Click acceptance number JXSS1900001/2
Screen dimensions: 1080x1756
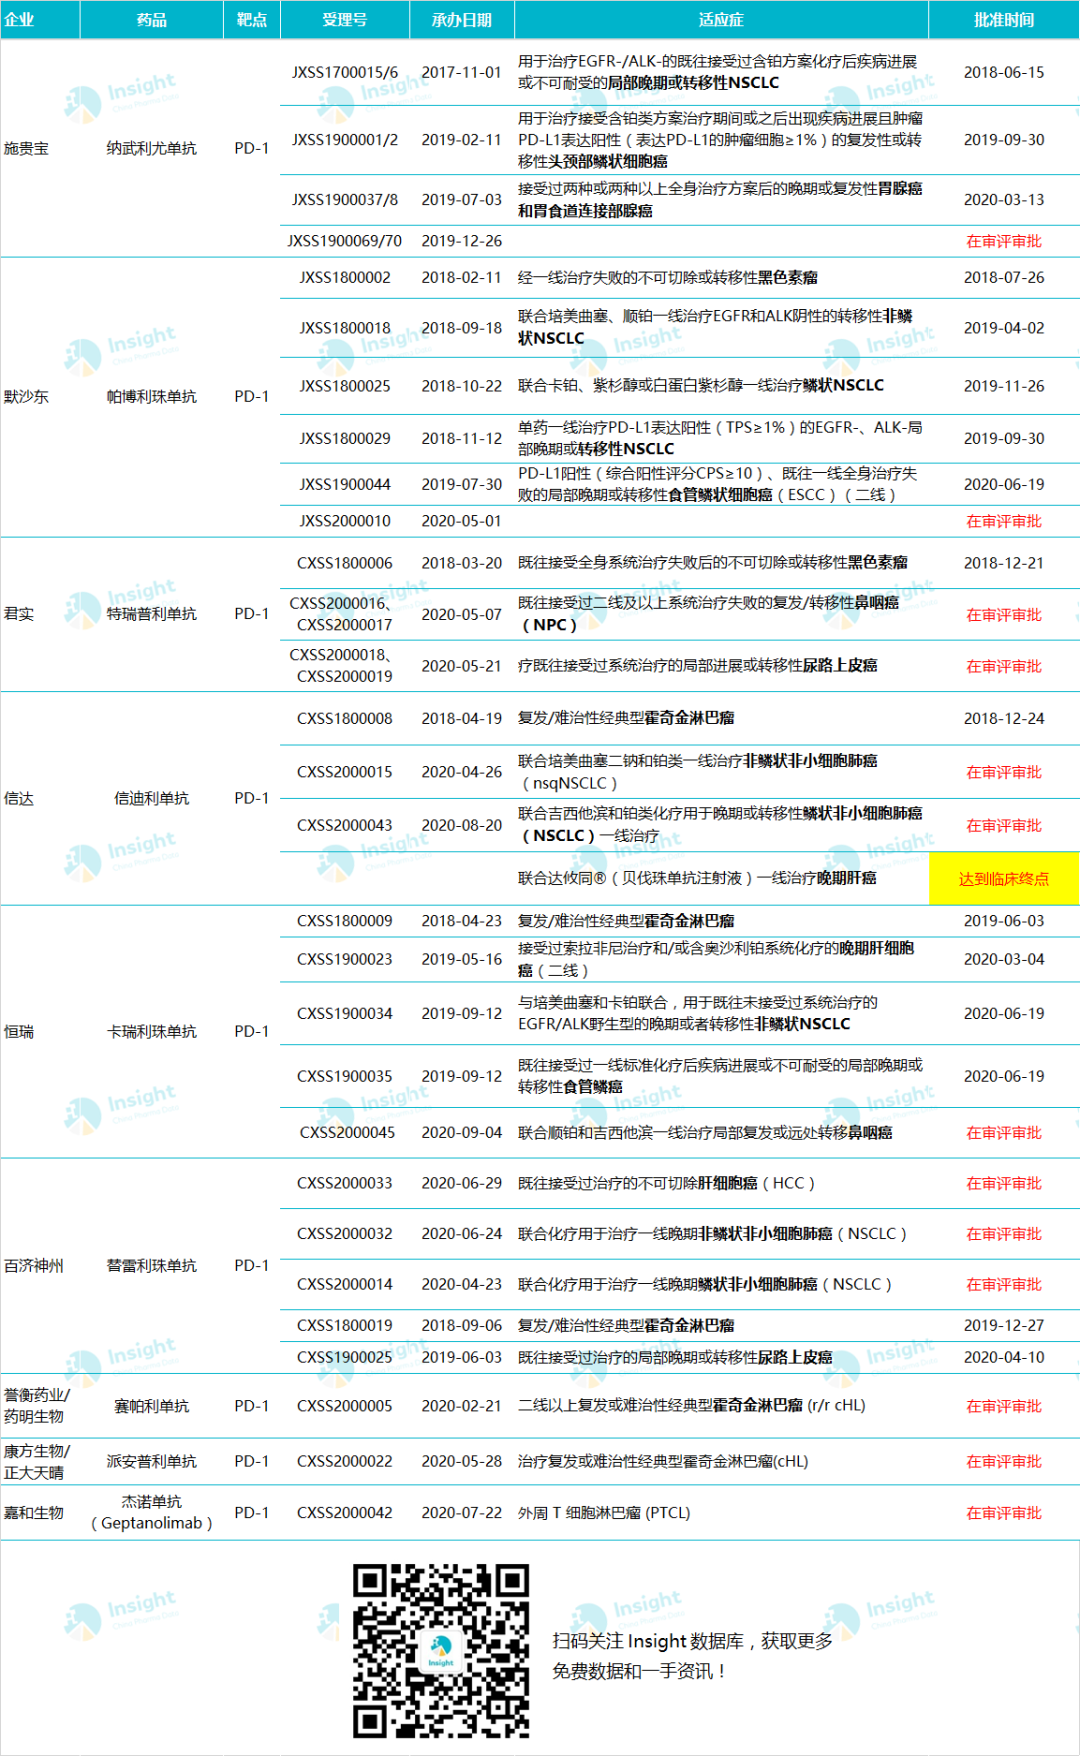[345, 139]
